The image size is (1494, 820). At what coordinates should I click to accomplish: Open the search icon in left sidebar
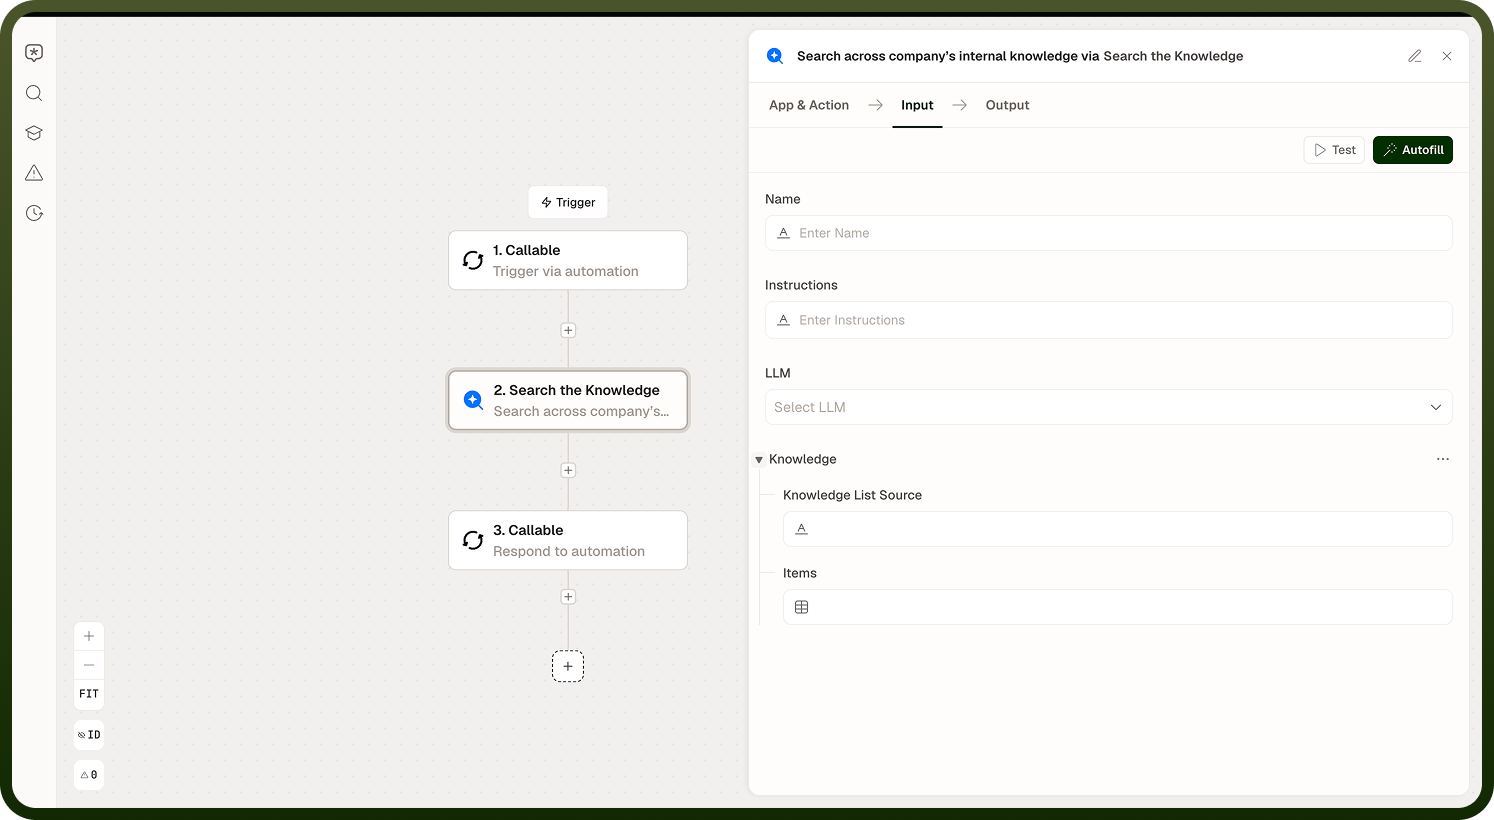tap(34, 93)
